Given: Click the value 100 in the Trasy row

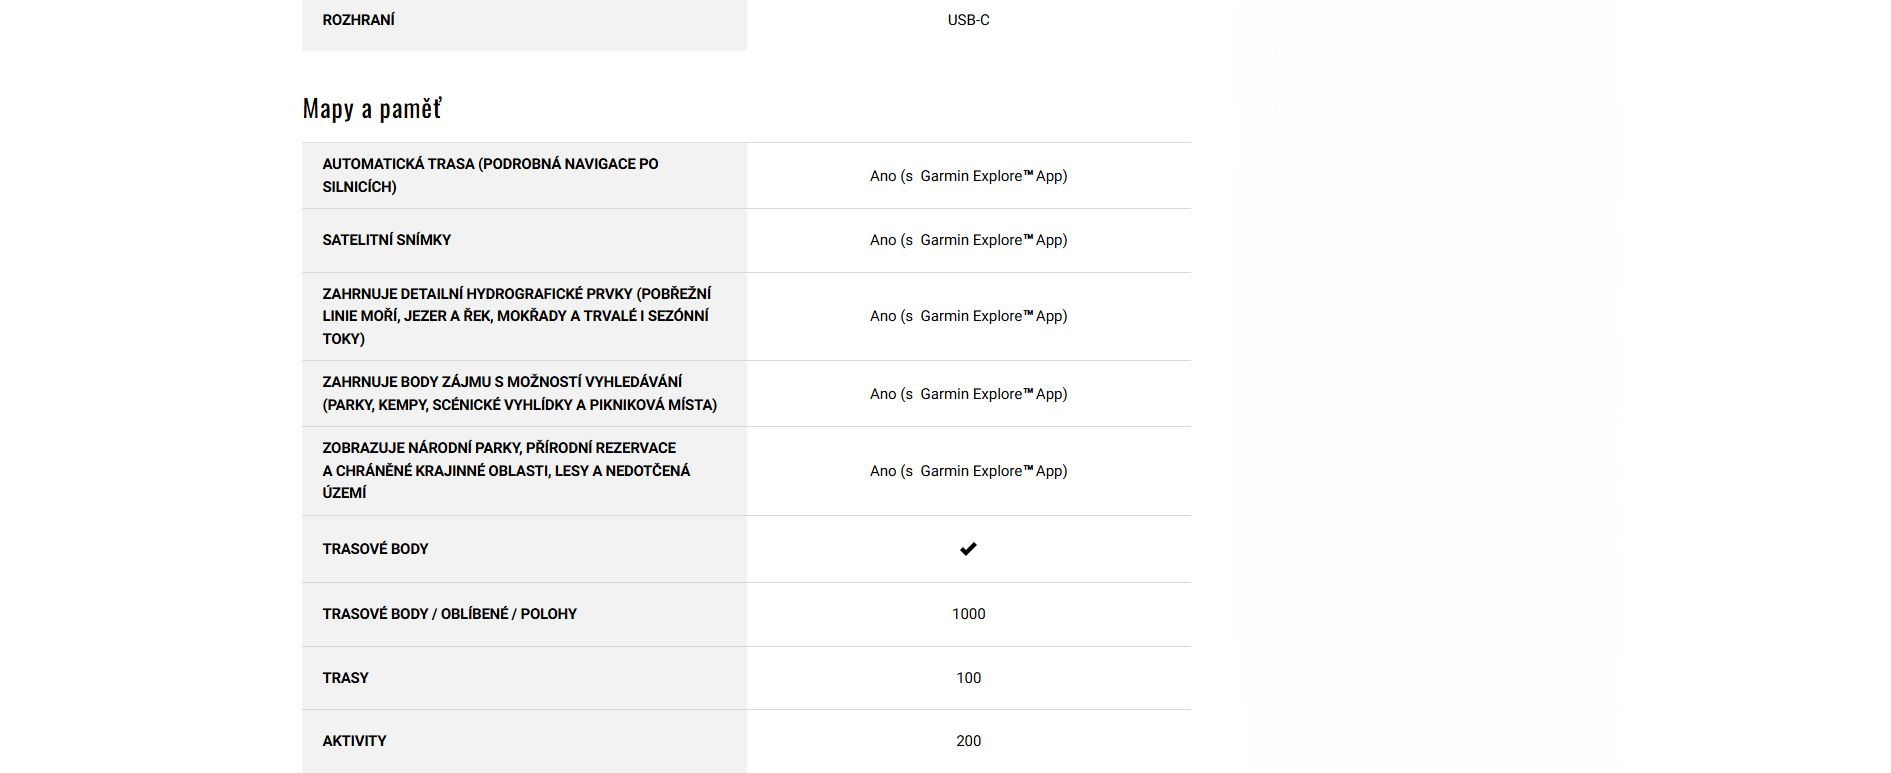Looking at the screenshot, I should (968, 678).
